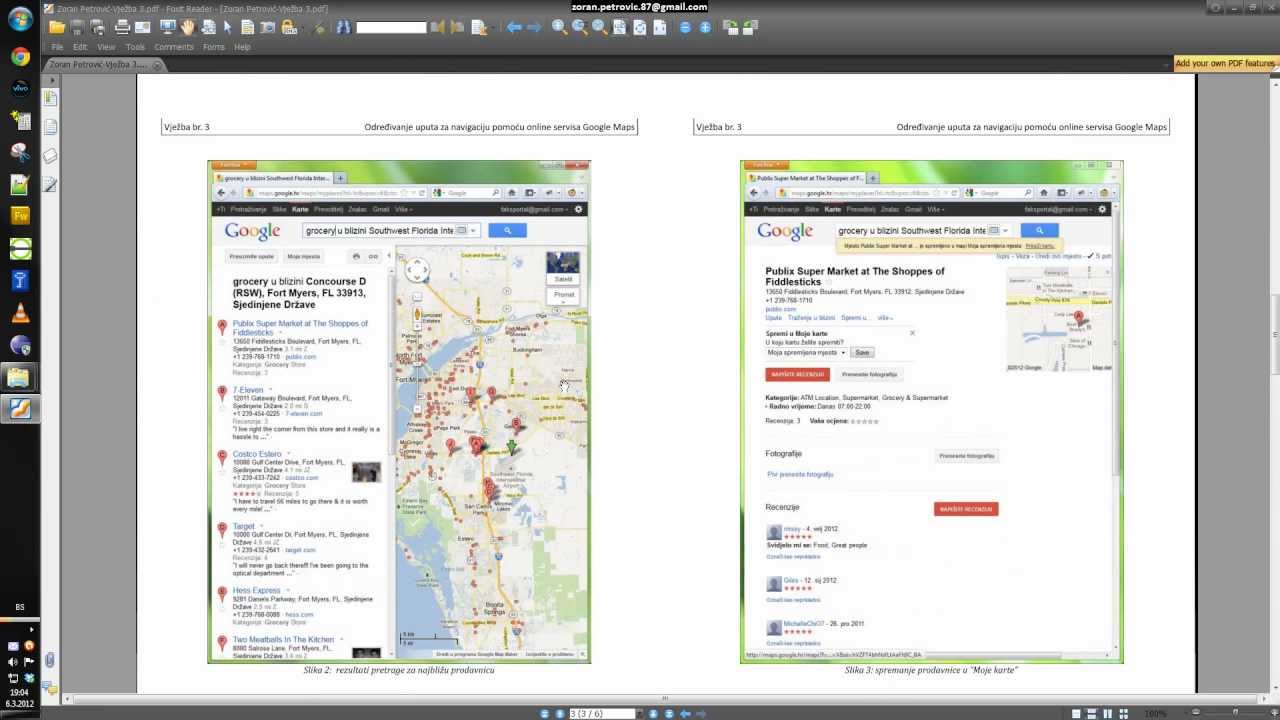
Task: Click the search text field in toolbar
Action: tap(391, 27)
